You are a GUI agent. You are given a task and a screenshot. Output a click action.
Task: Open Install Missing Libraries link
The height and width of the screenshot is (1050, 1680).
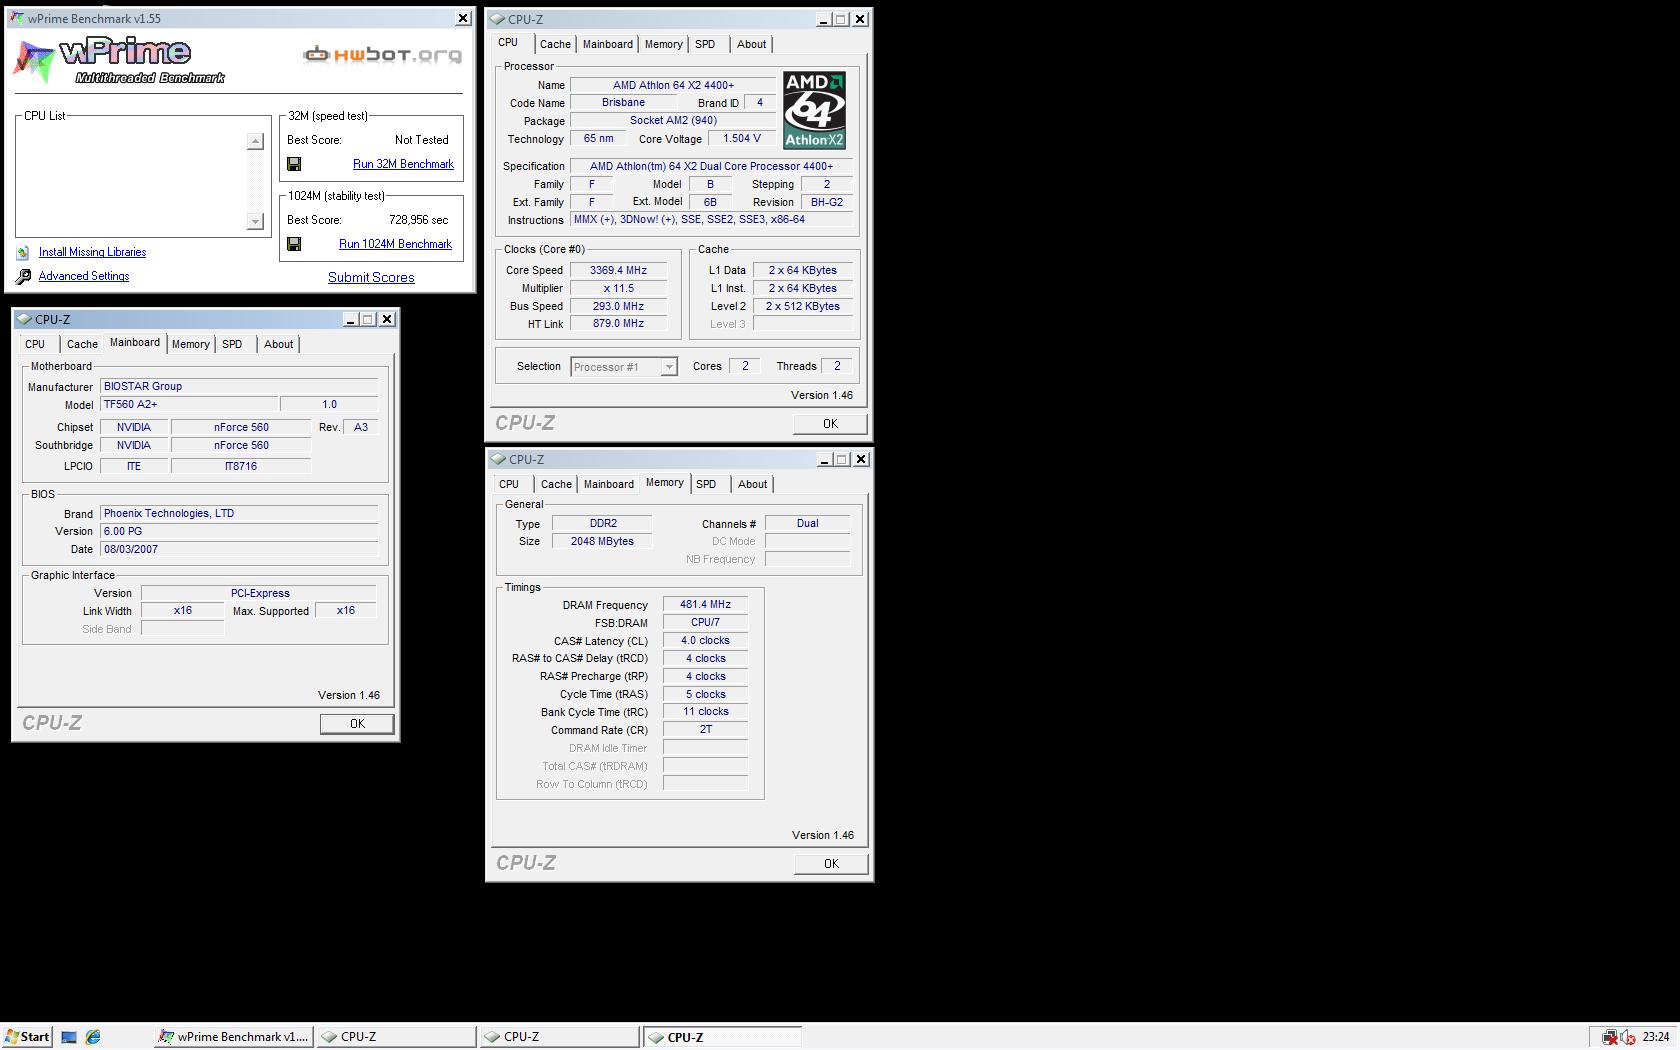click(x=92, y=252)
